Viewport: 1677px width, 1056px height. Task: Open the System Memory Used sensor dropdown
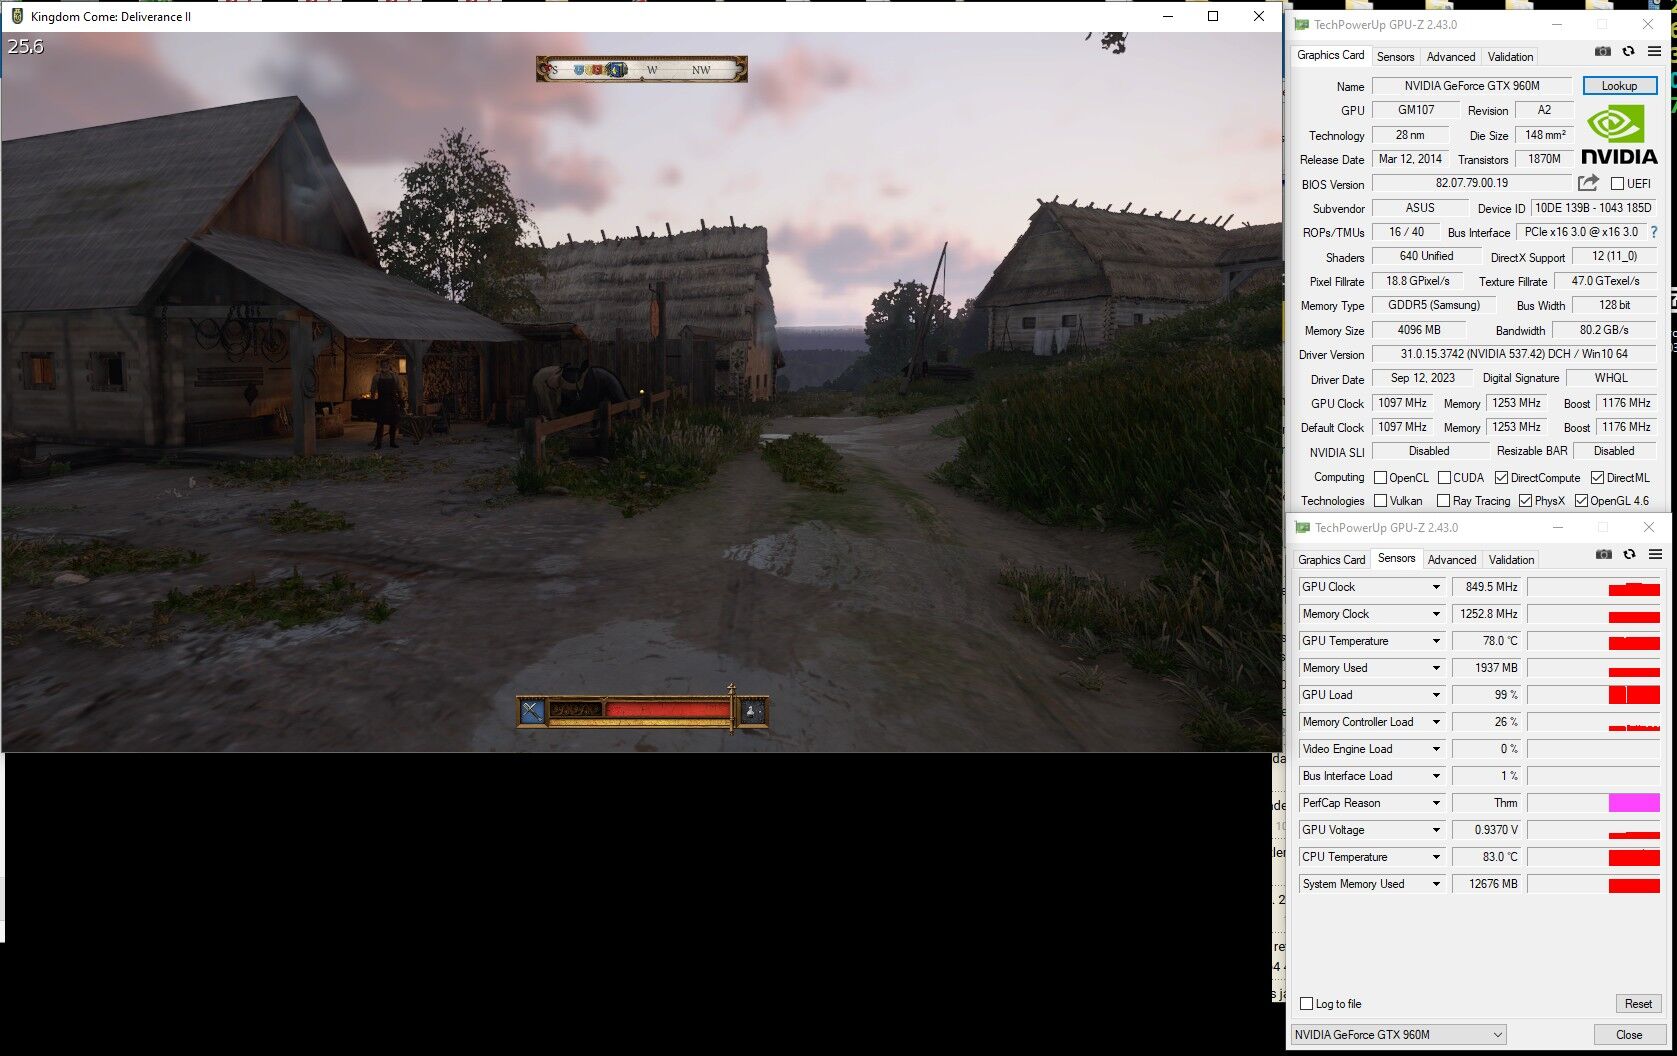(x=1436, y=884)
